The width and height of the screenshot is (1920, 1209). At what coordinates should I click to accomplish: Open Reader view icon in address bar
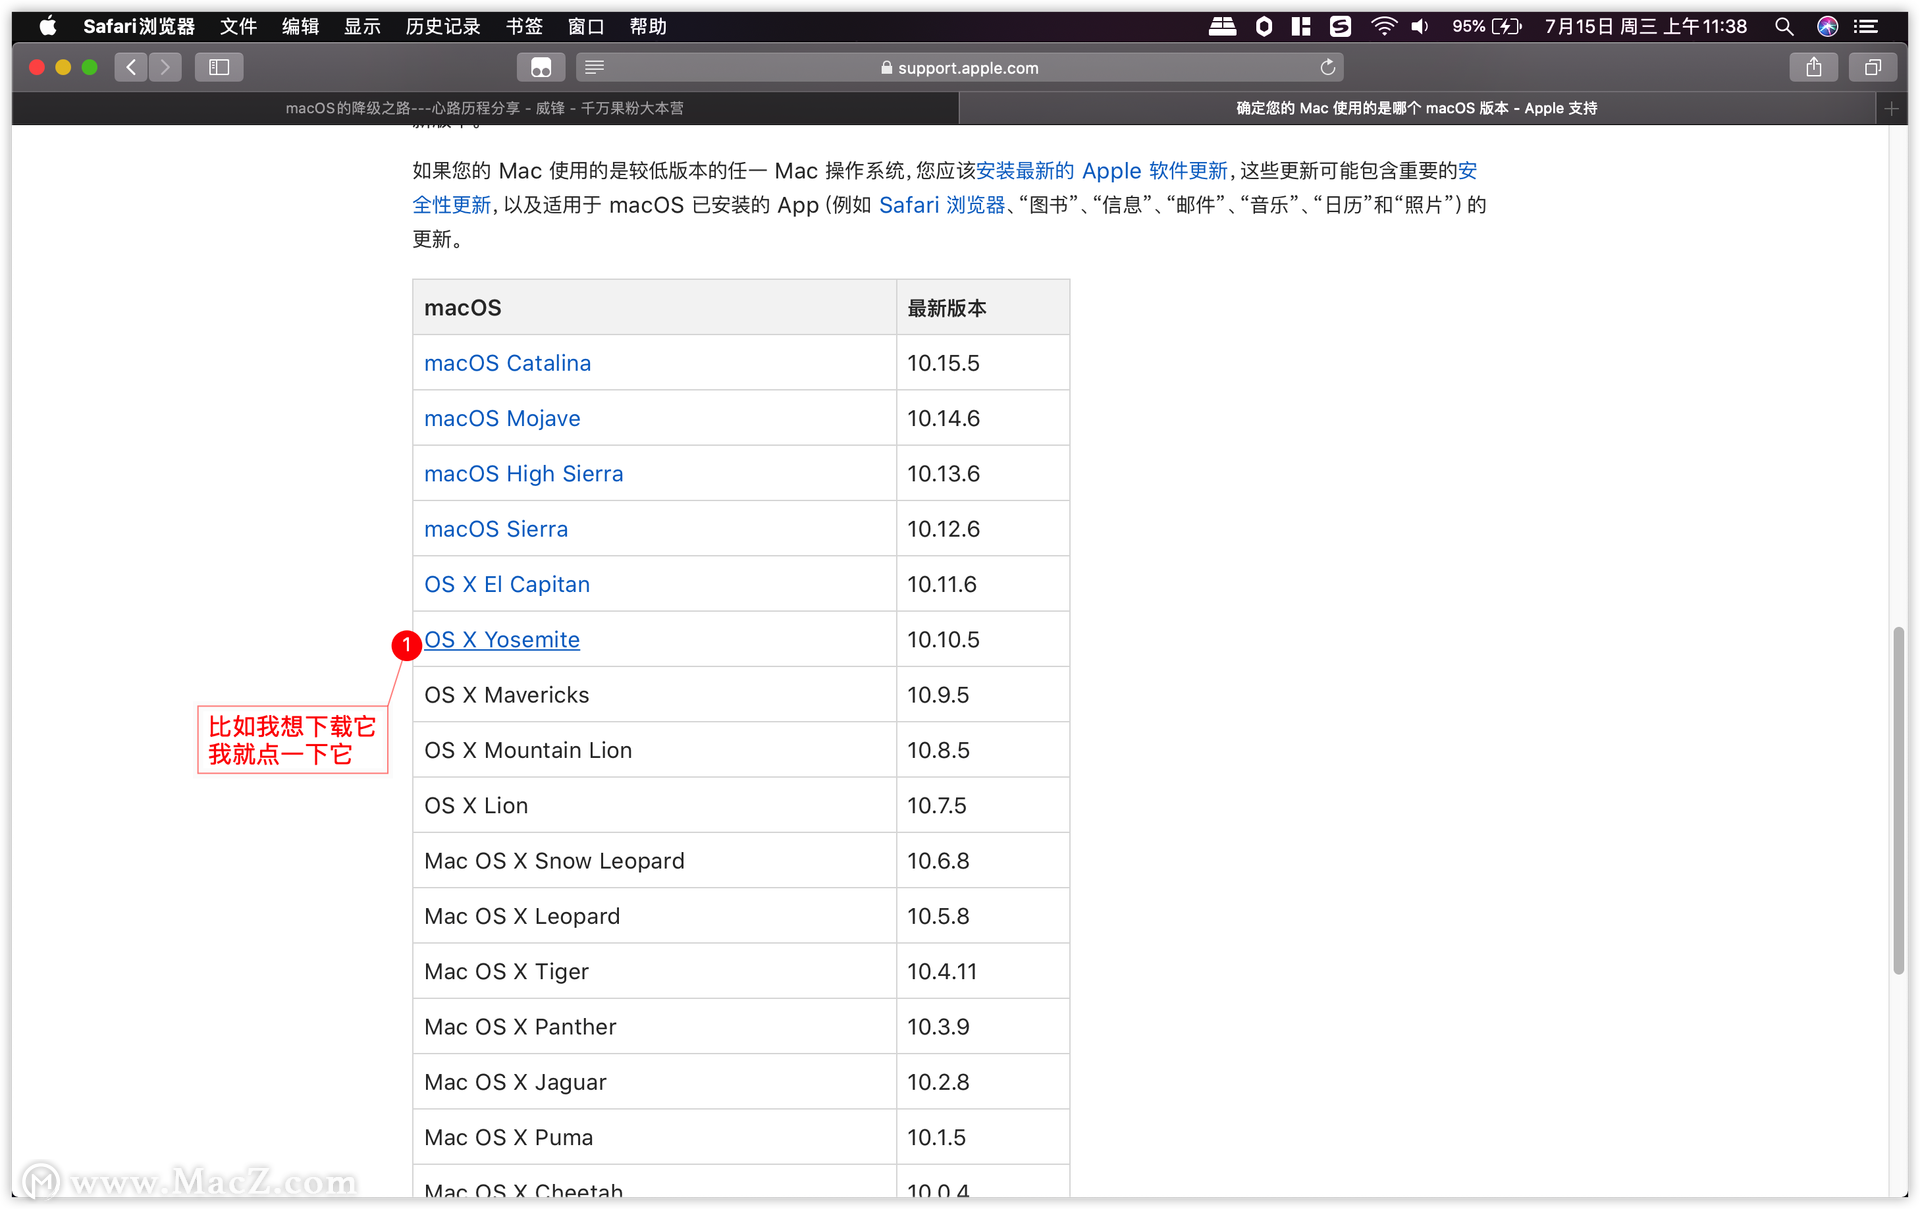pos(594,67)
